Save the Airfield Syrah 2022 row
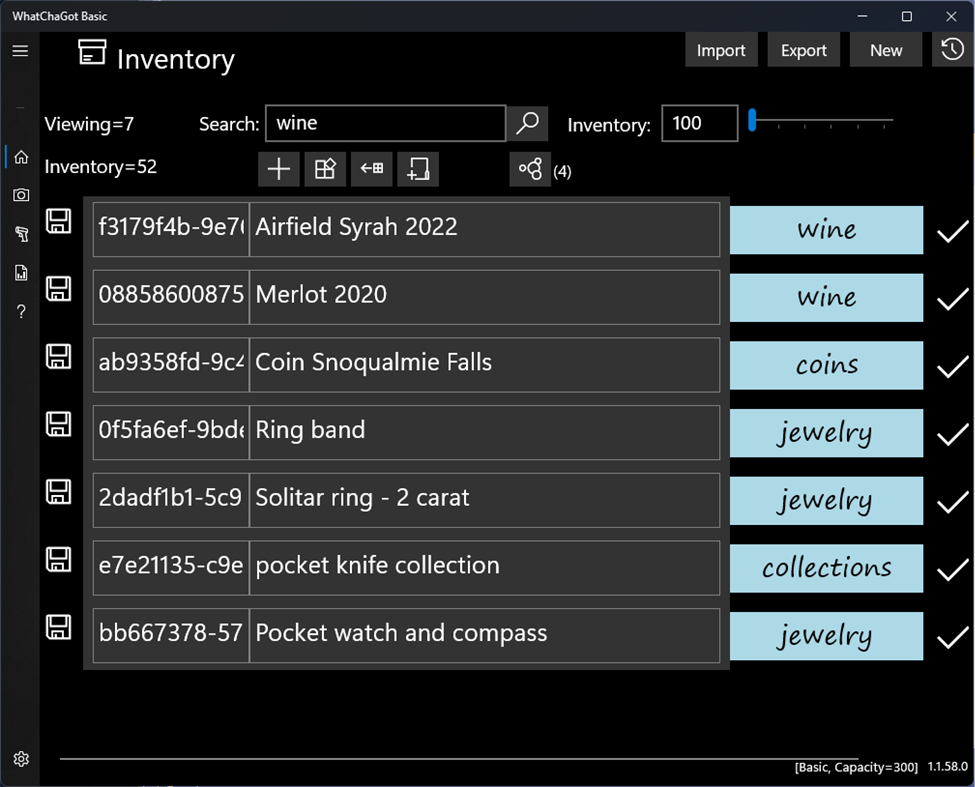975x787 pixels. pyautogui.click(x=58, y=221)
